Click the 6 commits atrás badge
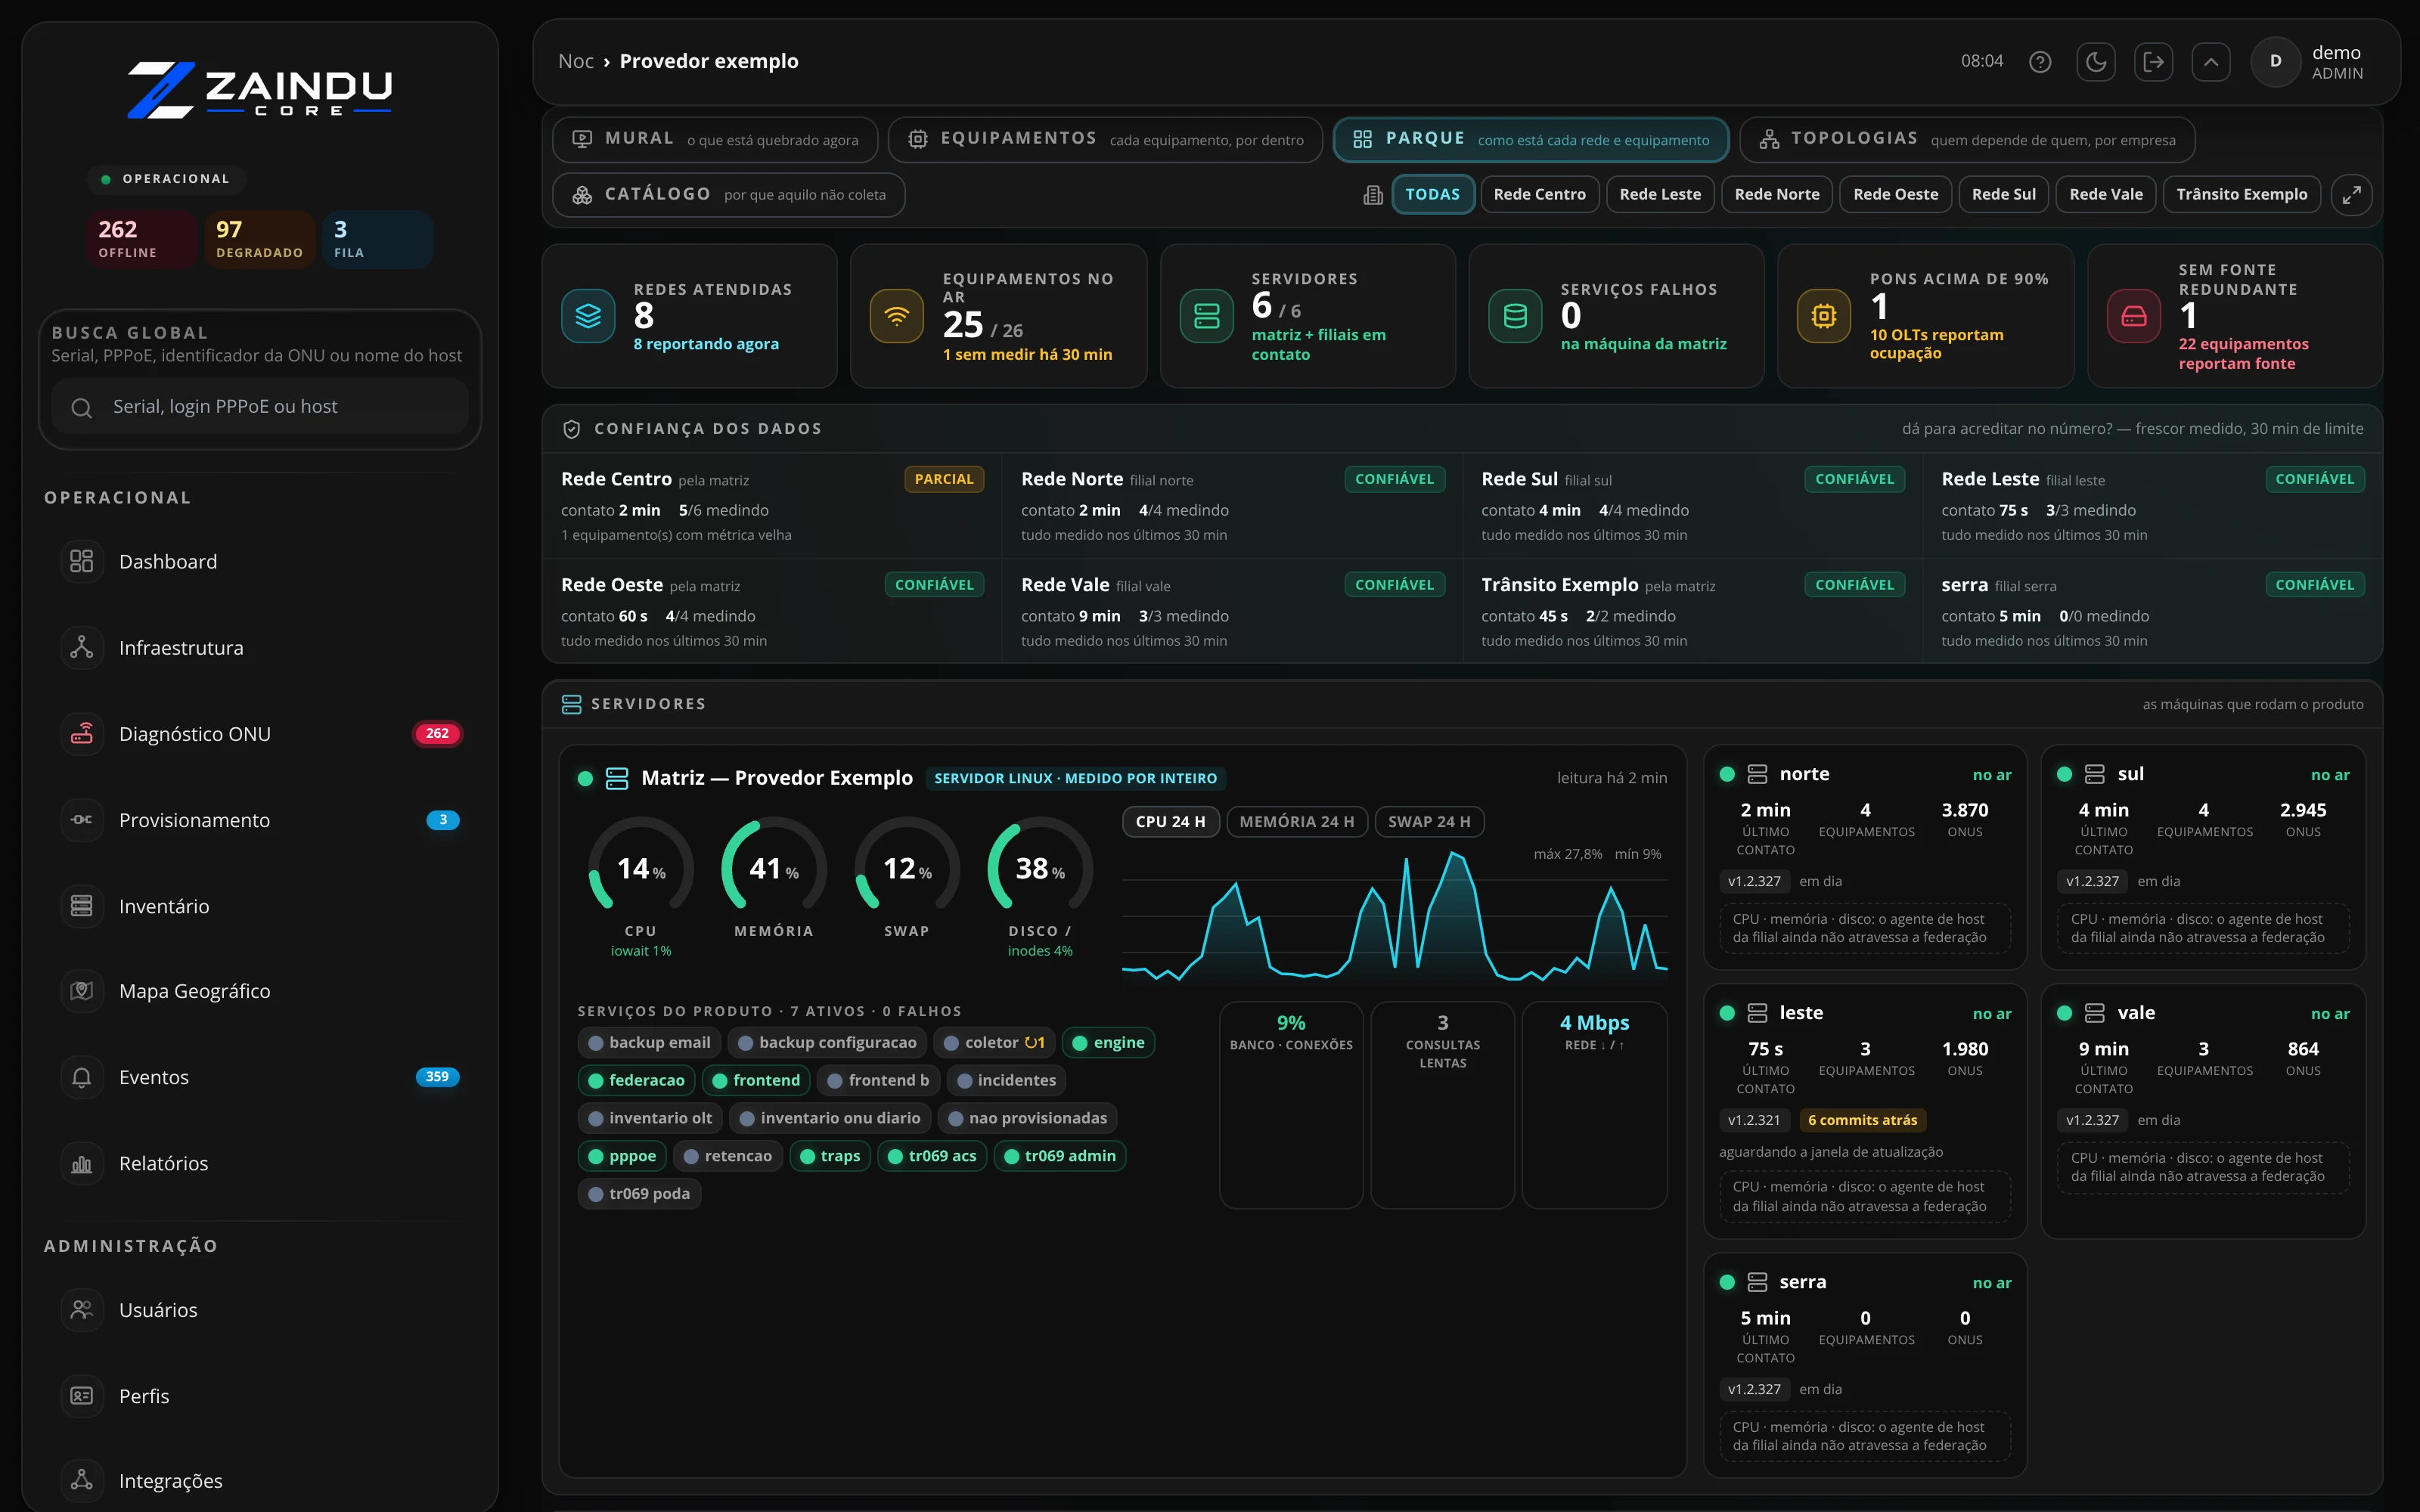 pos(1862,1120)
